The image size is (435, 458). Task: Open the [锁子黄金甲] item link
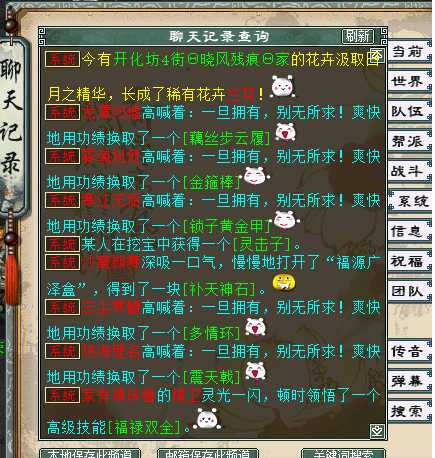[226, 226]
